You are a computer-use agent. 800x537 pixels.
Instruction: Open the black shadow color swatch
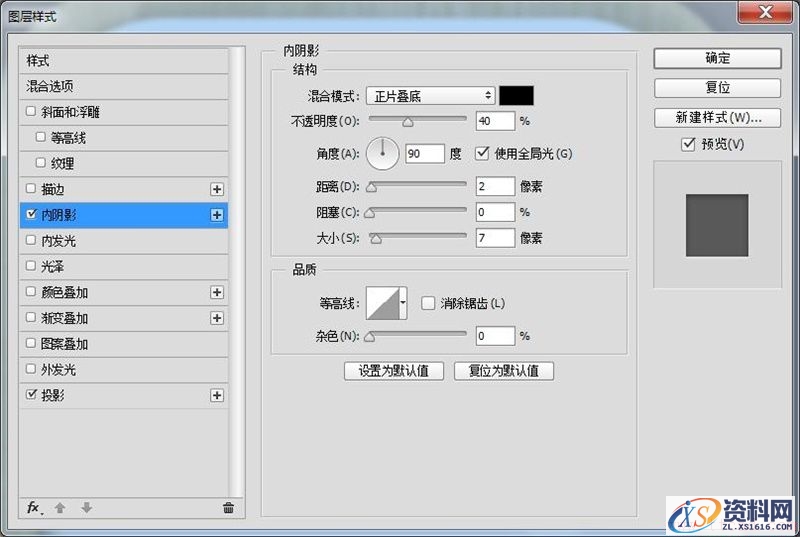coord(516,96)
